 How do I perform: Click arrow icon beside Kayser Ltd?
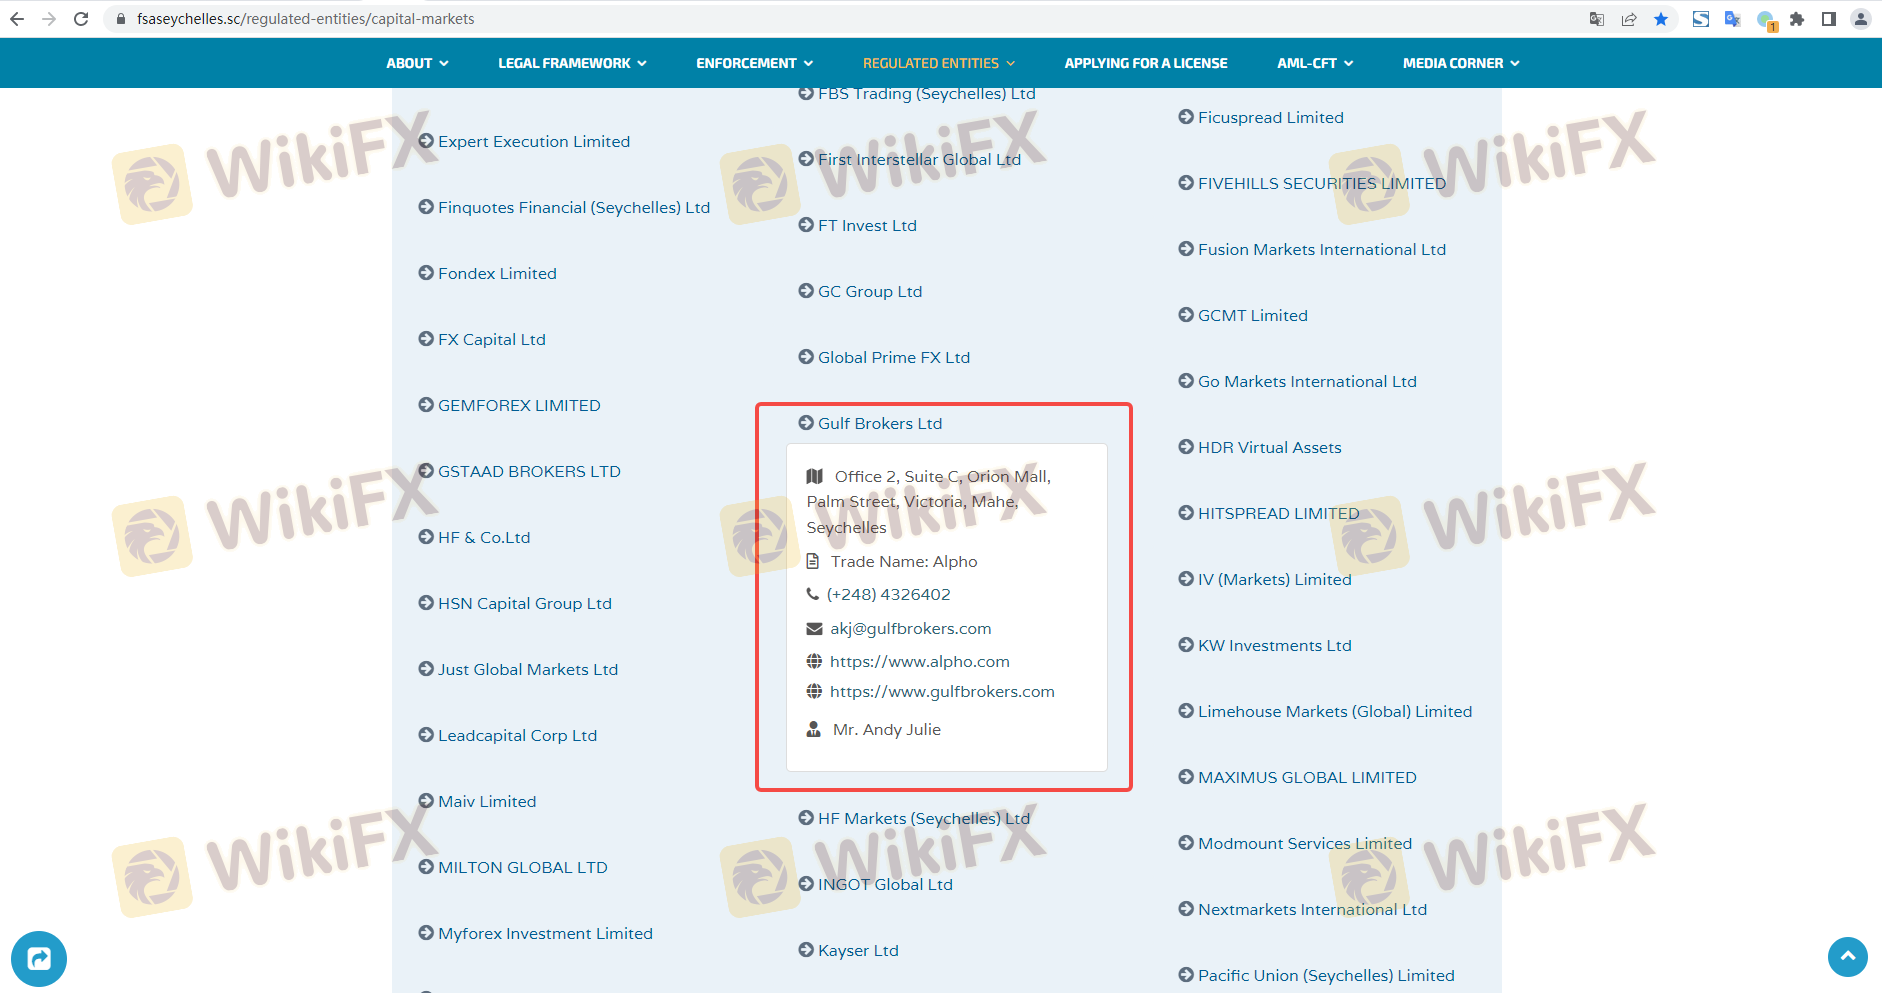(x=806, y=950)
